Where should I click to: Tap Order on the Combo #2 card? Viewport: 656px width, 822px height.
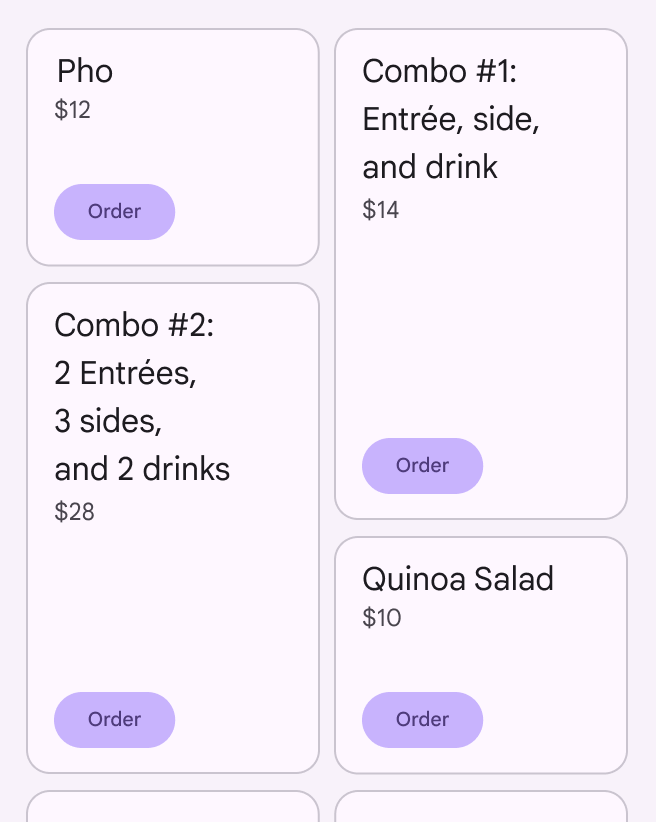coord(114,720)
